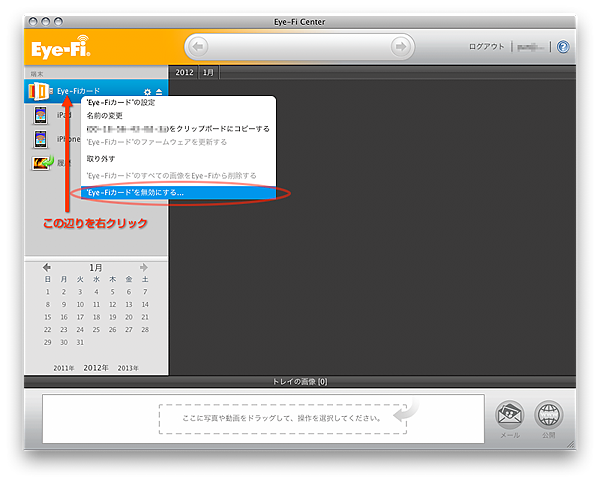
Task: Choose "'Eye-Fiカード'を無効にする..." entry
Action: (178, 192)
